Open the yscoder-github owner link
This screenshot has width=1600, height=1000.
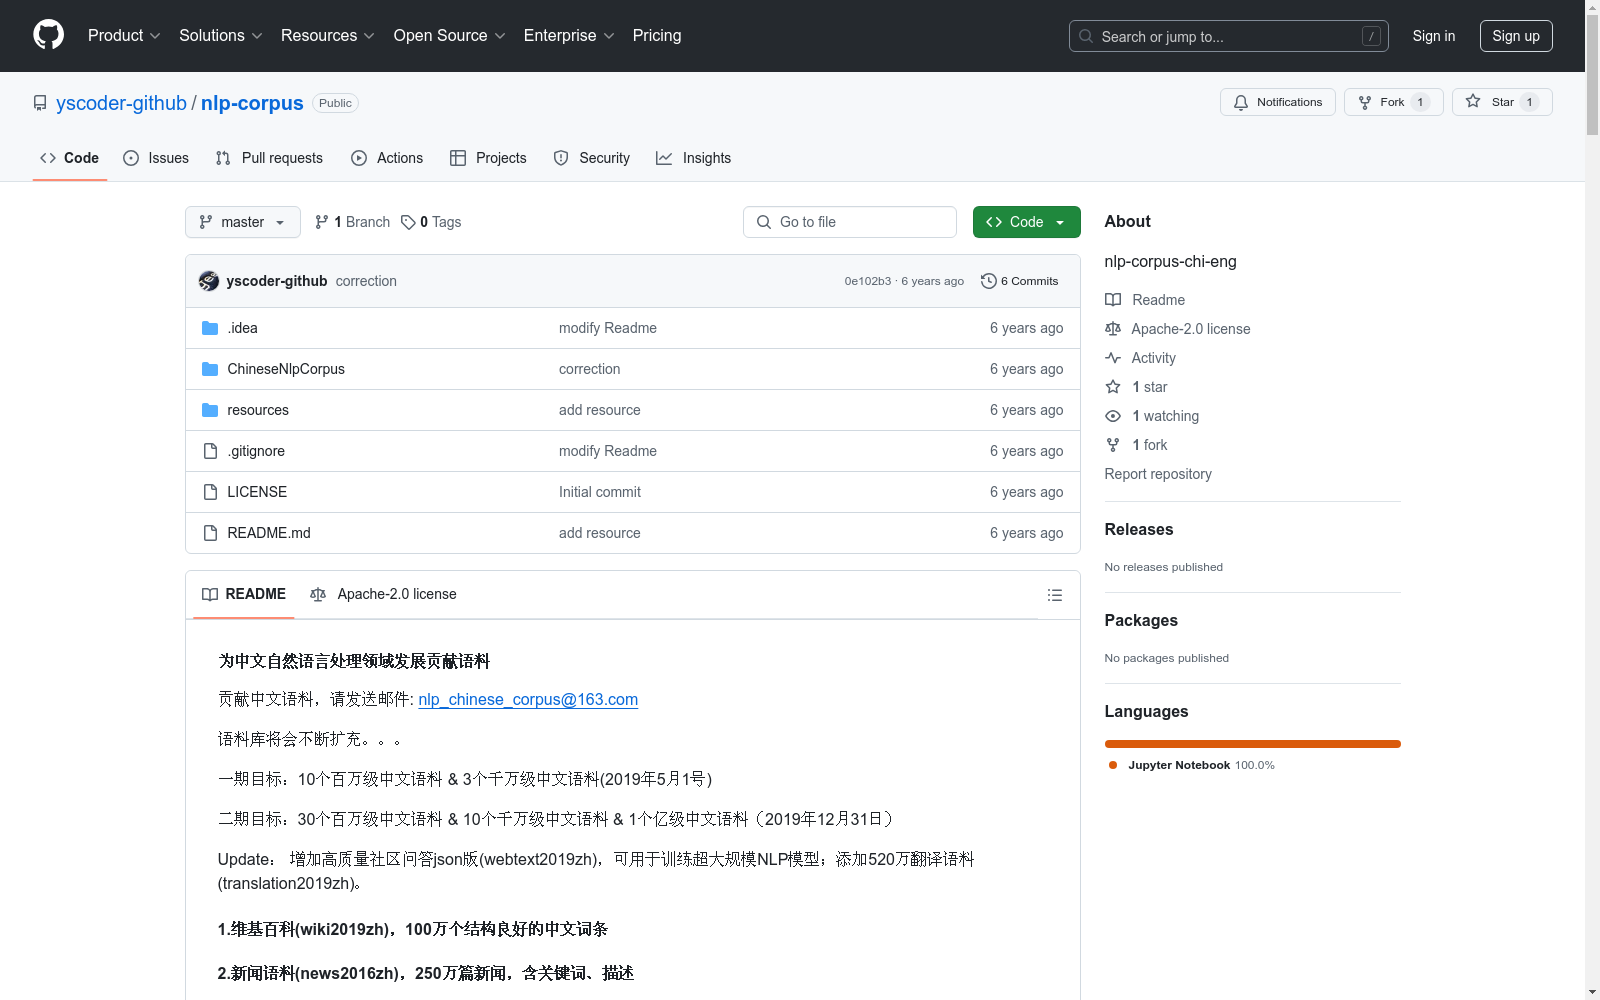coord(121,103)
